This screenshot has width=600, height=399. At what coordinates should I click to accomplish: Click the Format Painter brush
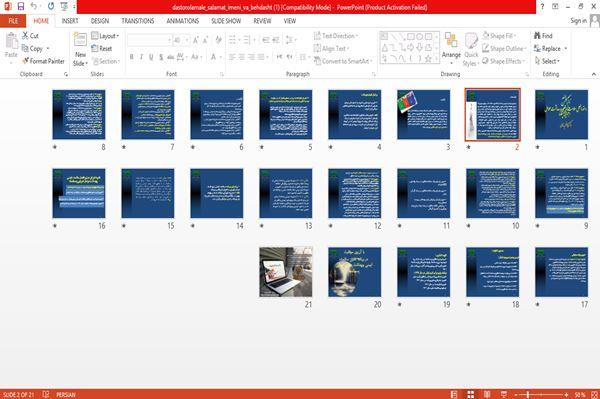point(43,61)
